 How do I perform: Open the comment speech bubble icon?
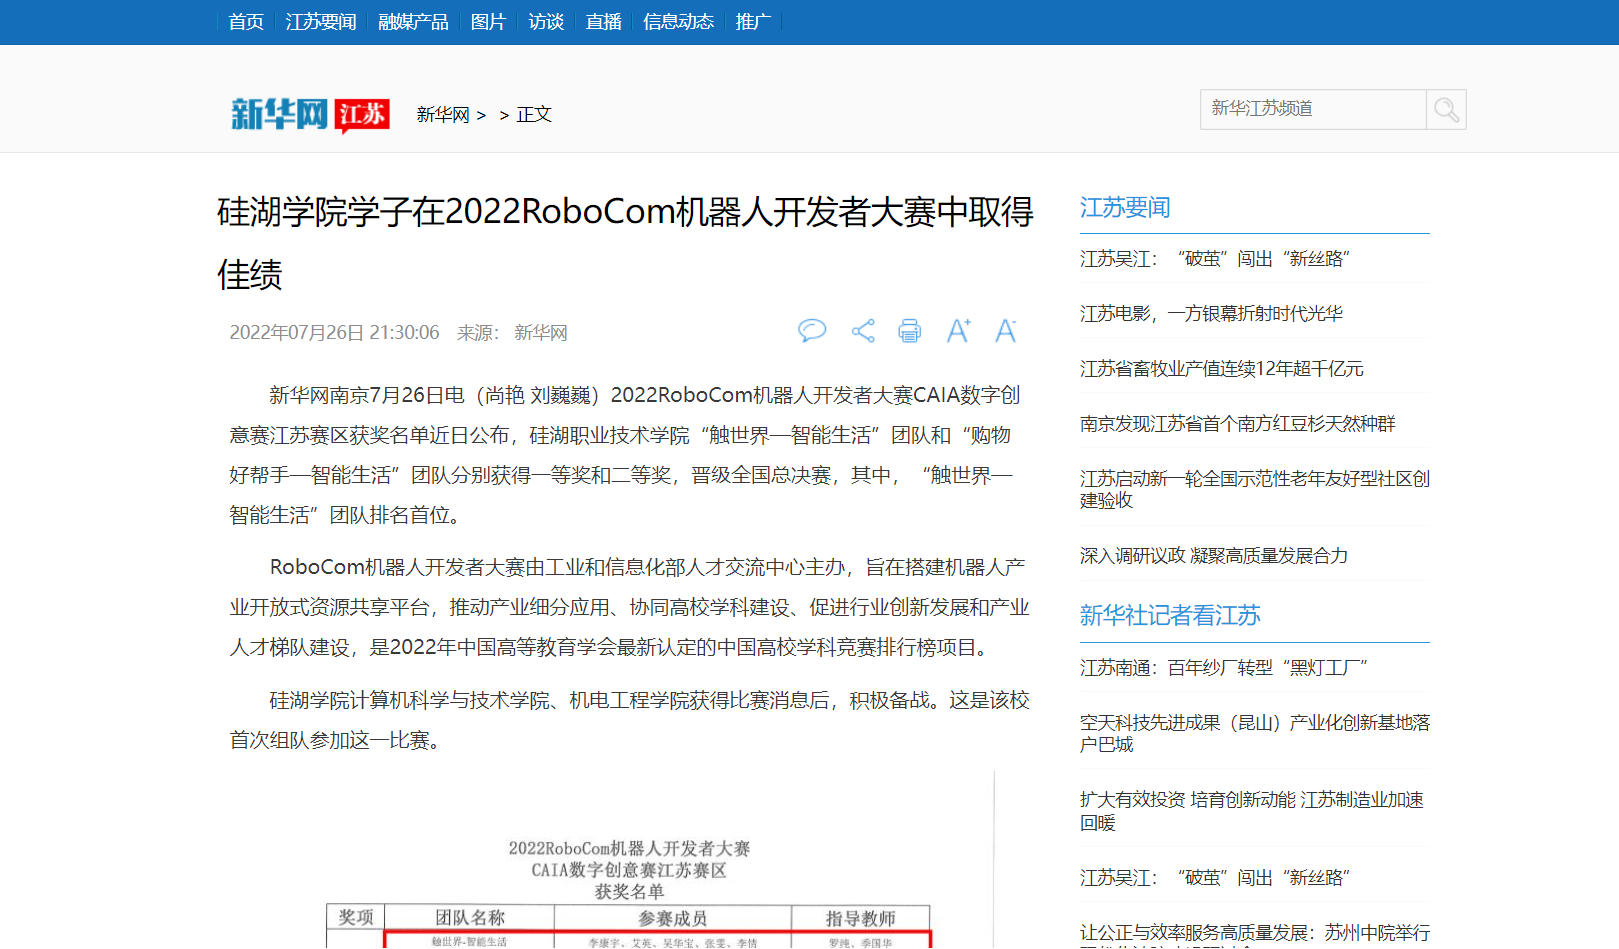tap(812, 331)
